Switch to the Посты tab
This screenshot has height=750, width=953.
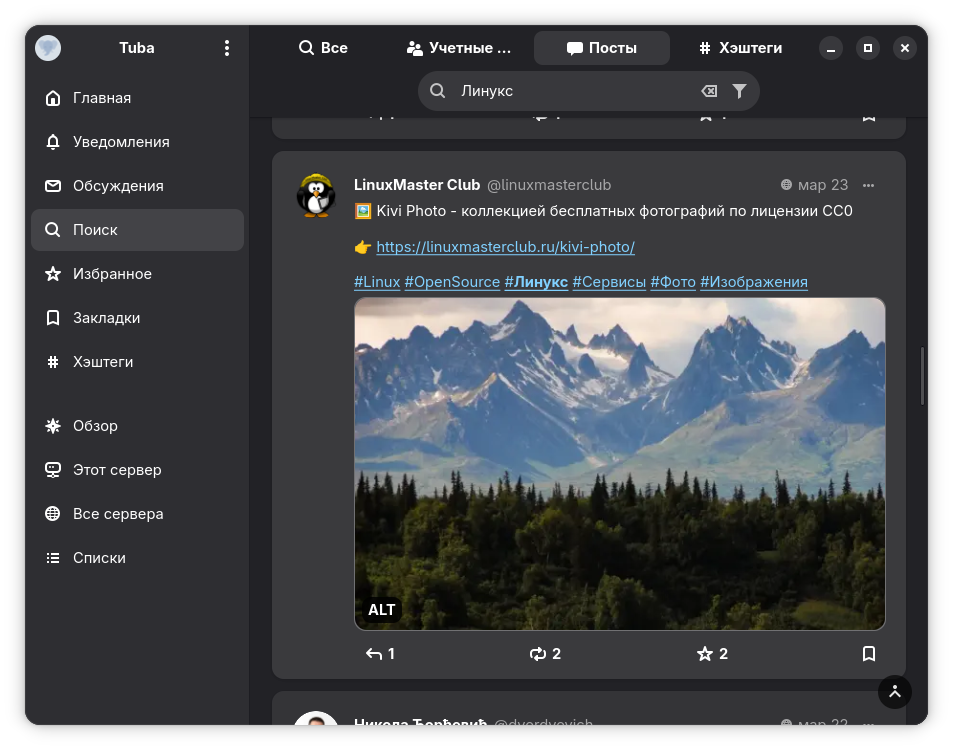602,48
